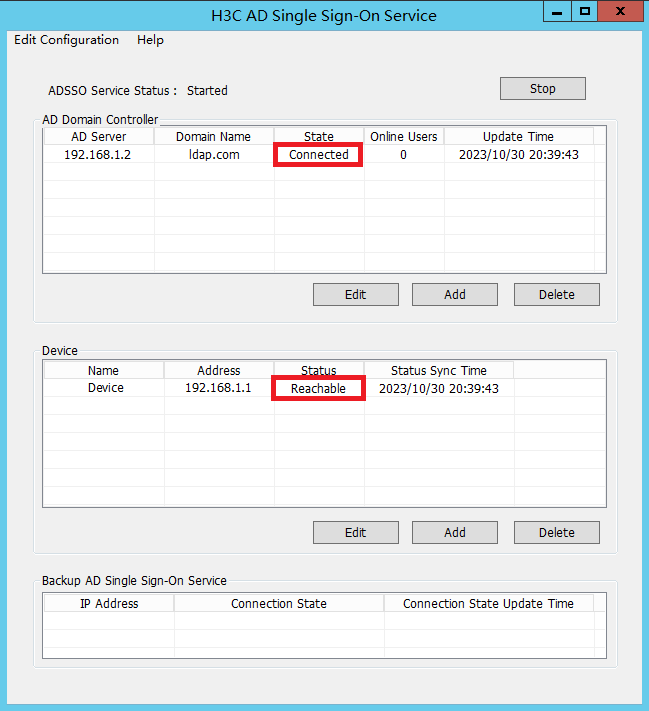Edit the AD Domain Controller entry
Image resolution: width=649 pixels, height=711 pixels.
(x=356, y=295)
